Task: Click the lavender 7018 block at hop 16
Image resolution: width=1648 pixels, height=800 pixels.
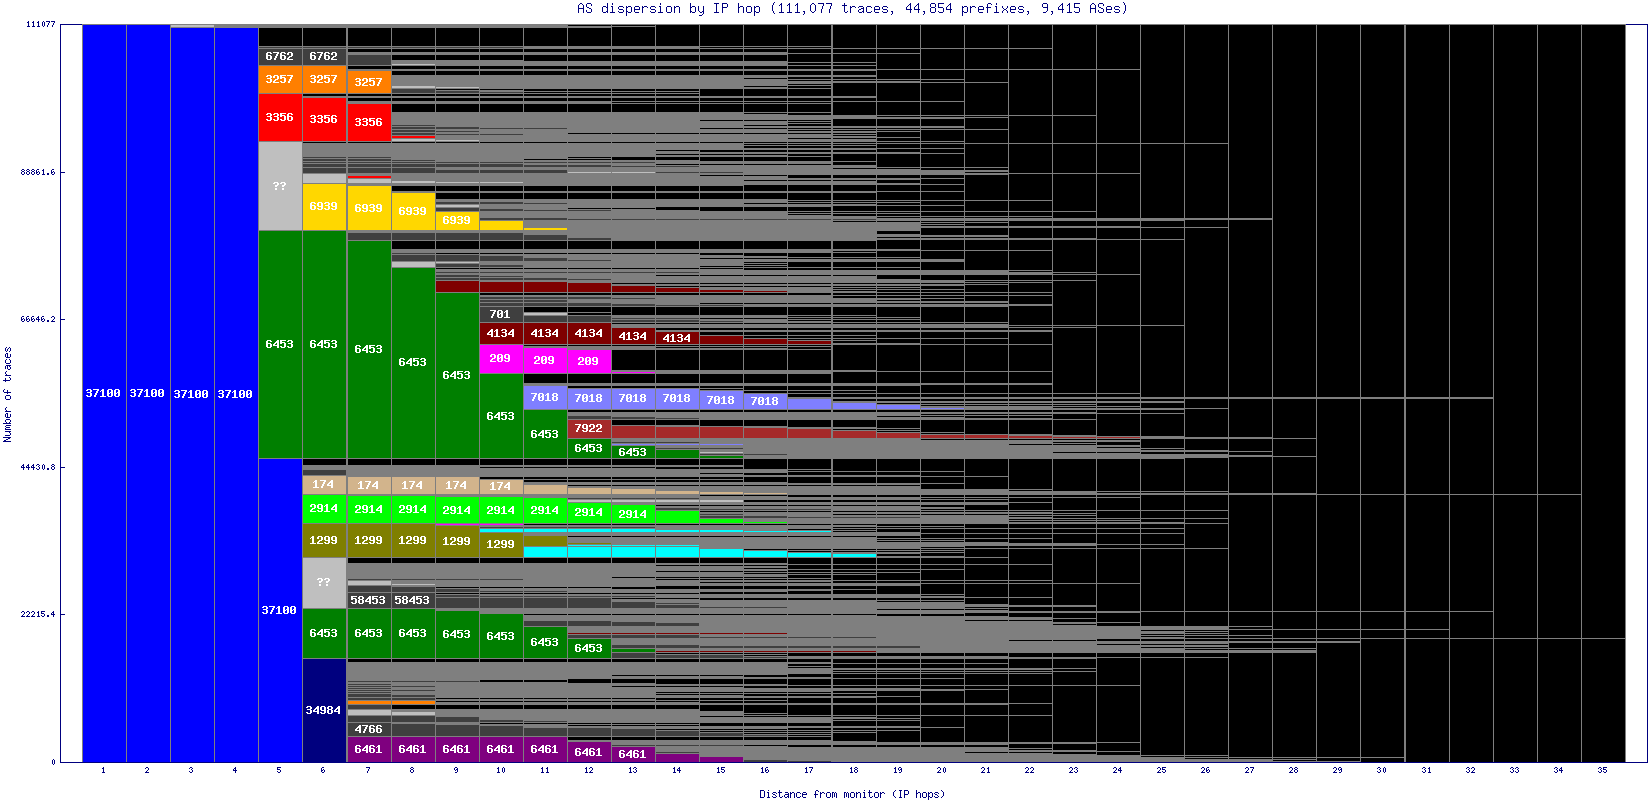Action: point(764,401)
